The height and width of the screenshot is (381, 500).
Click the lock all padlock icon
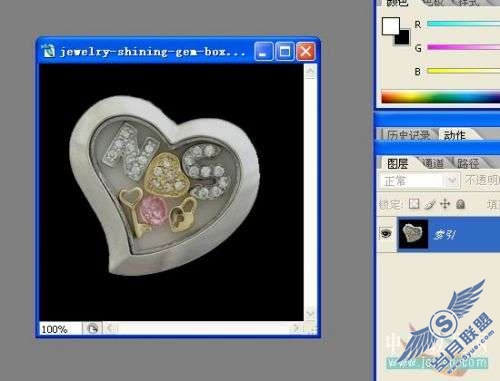461,204
